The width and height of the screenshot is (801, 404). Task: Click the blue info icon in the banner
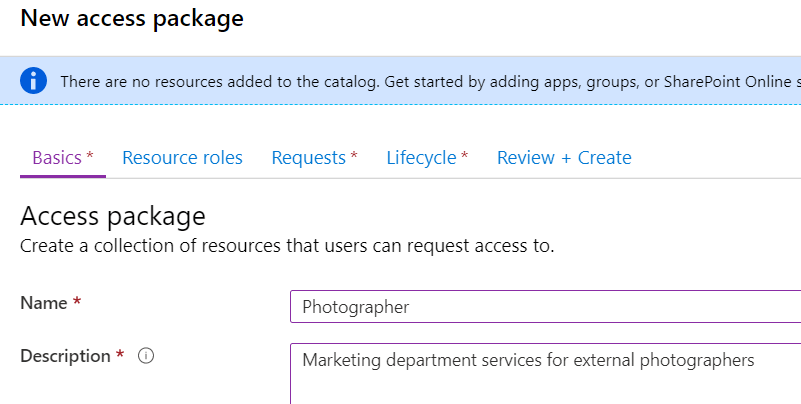34,81
